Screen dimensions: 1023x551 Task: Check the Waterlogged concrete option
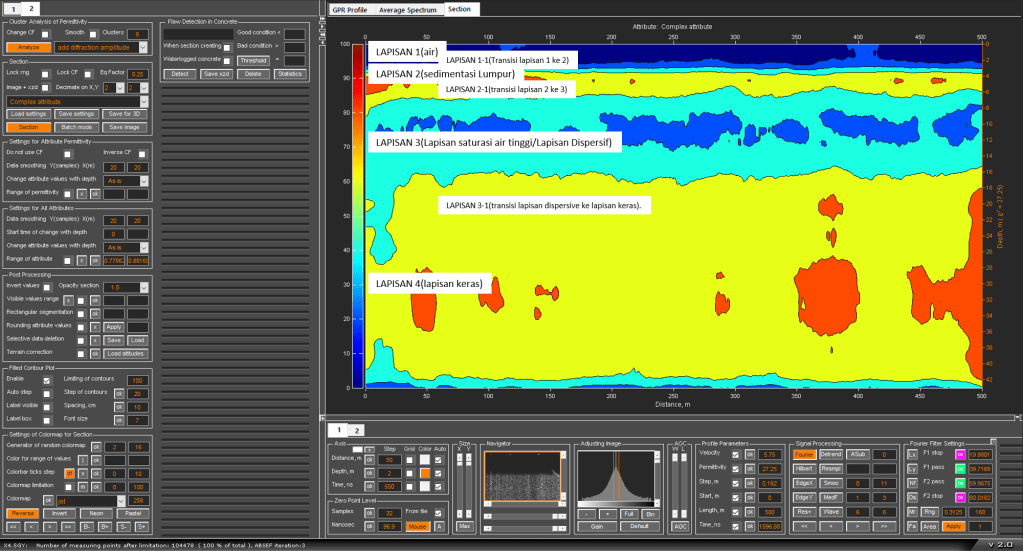227,60
